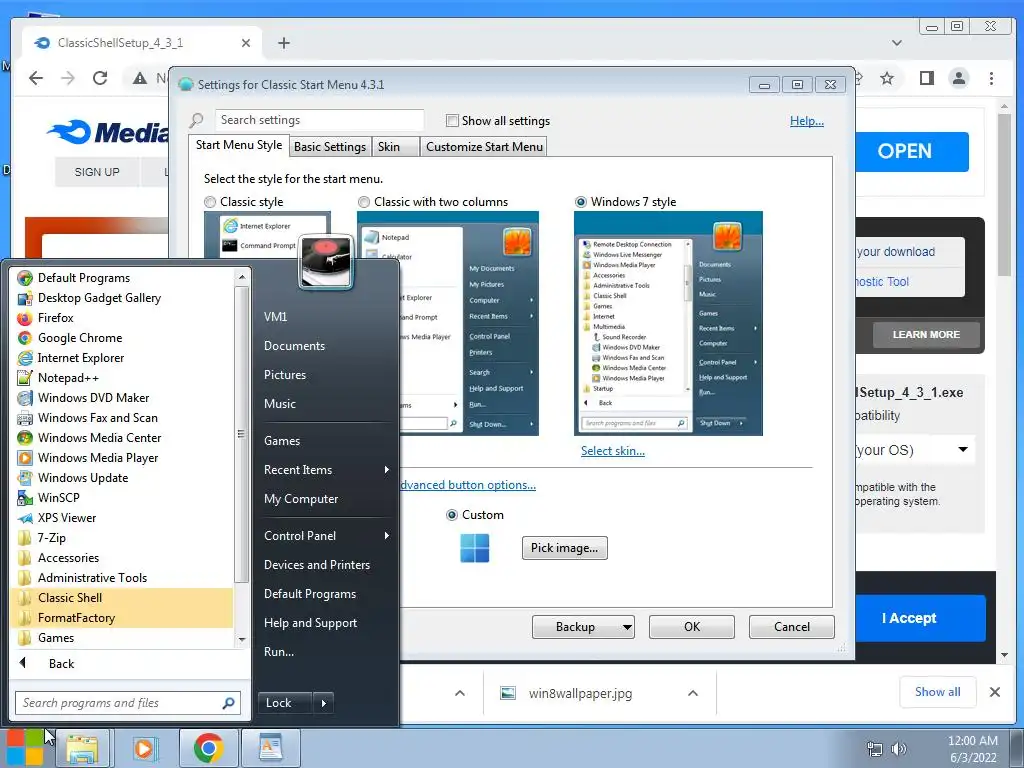Click the start menu user picture
The image size is (1024, 768).
tap(326, 261)
